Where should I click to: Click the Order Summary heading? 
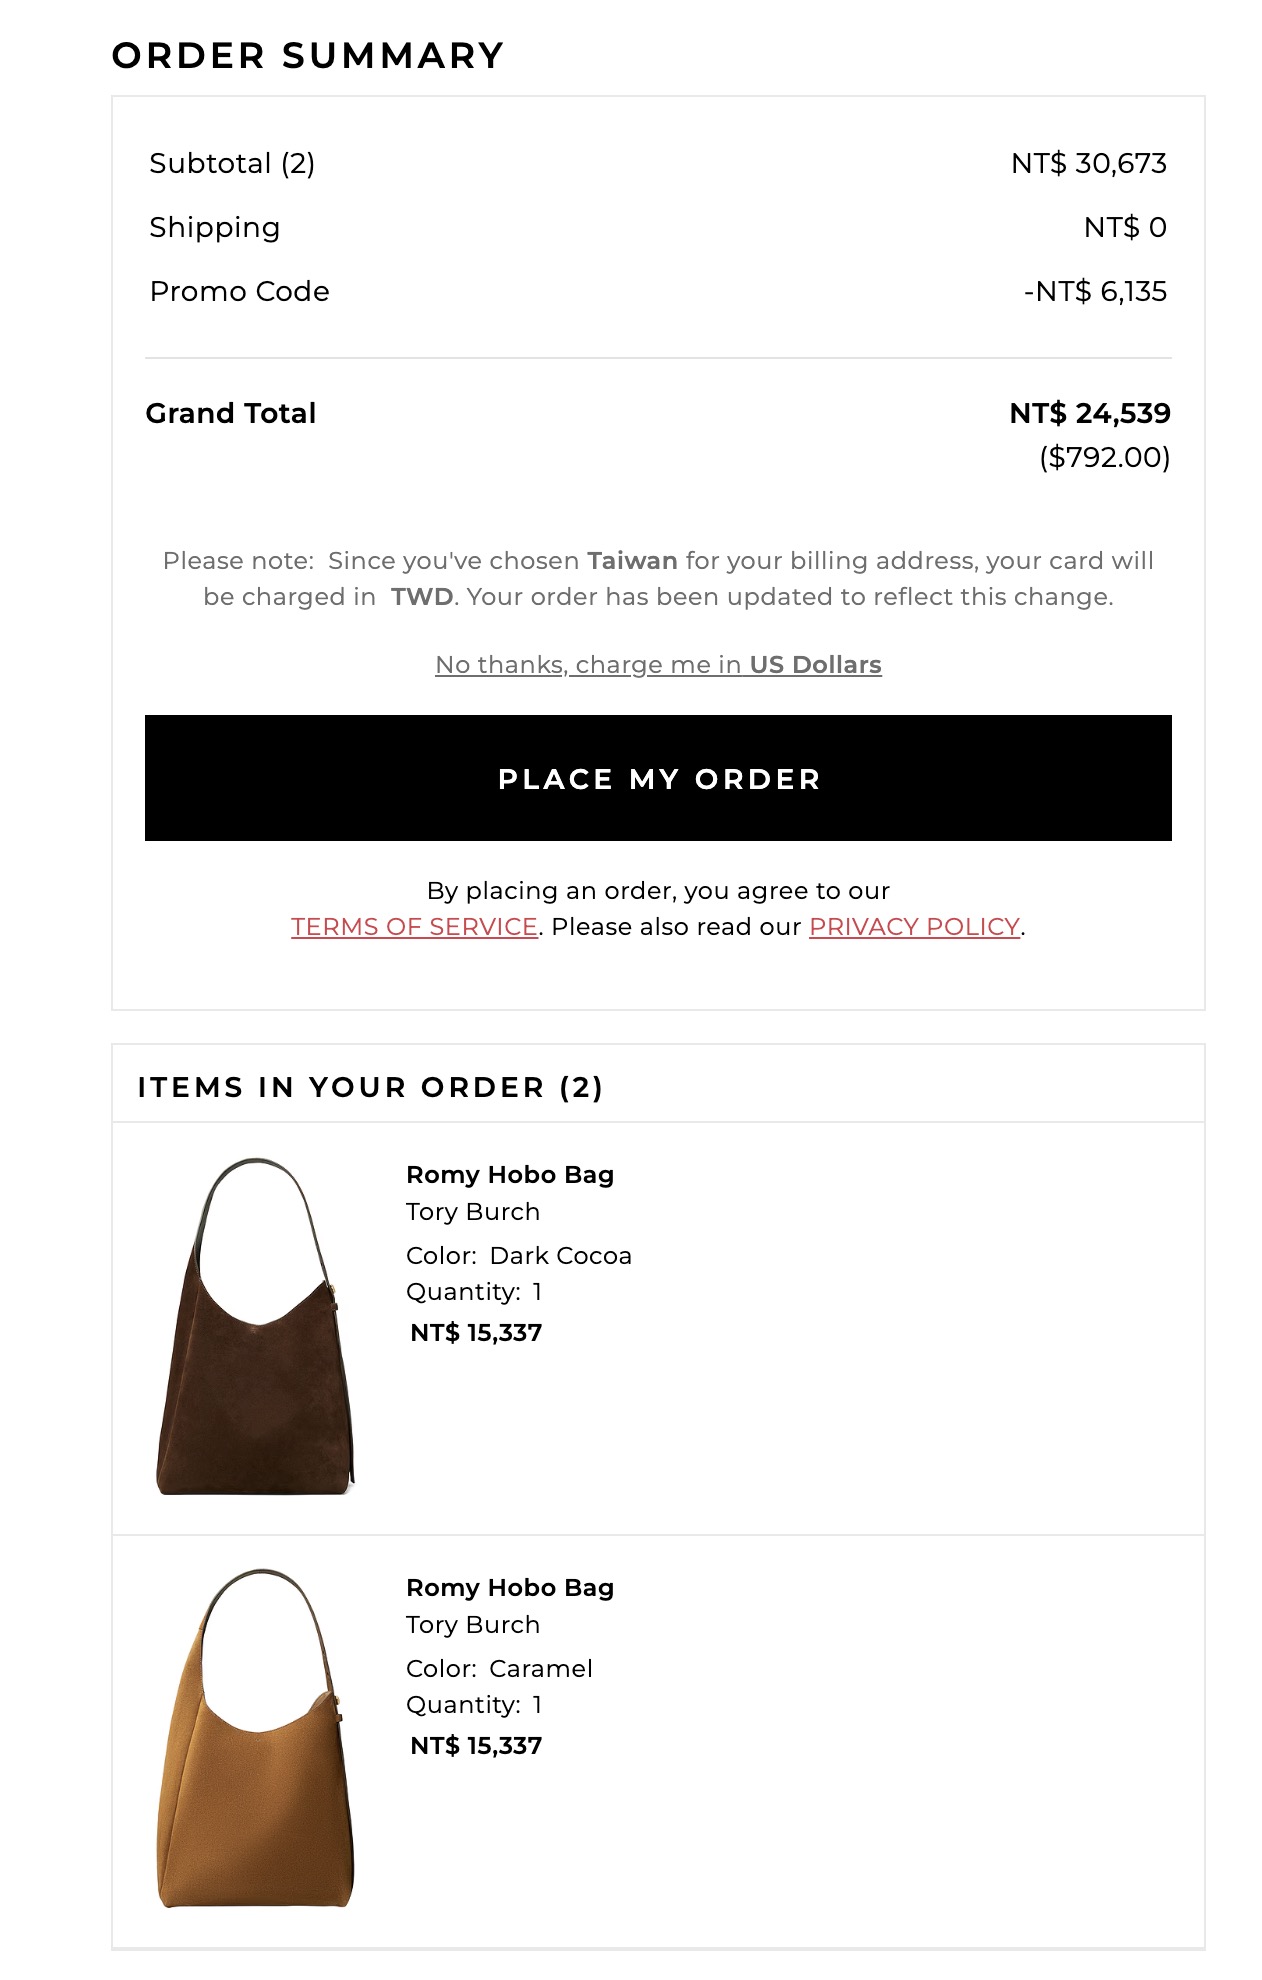pos(308,56)
